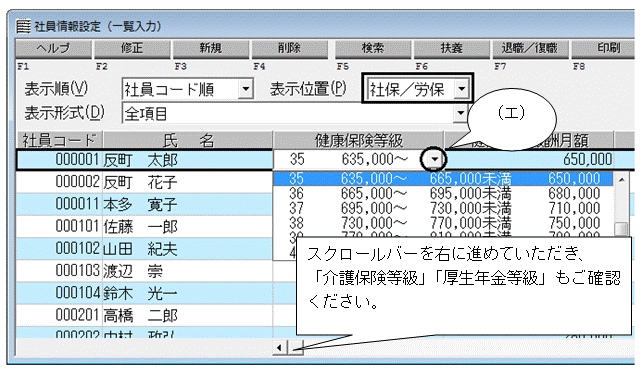Select grade 36 option 665,000〜 in list
Image resolution: width=642 pixels, height=376 pixels.
pos(443,193)
